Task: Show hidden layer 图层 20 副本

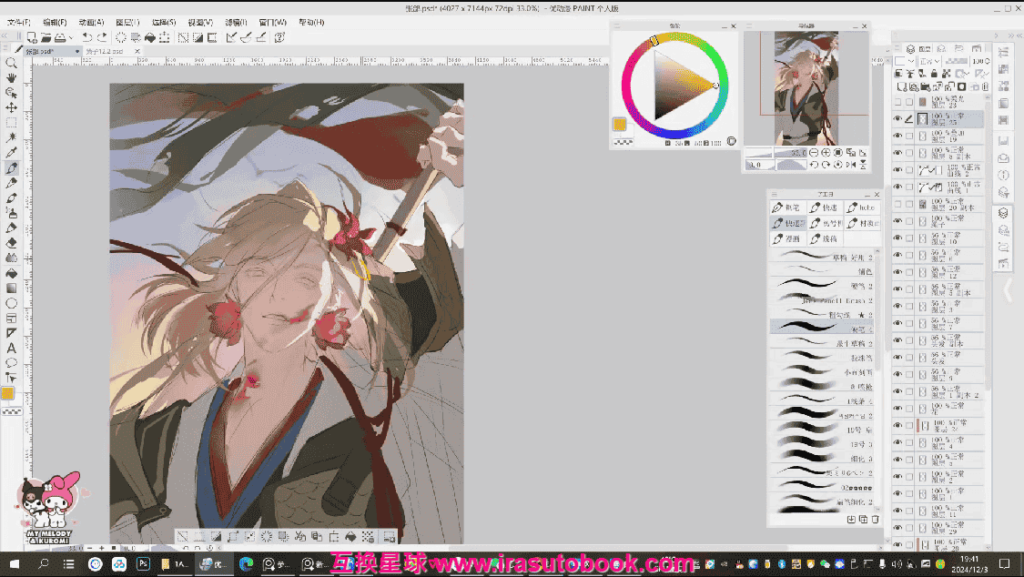Action: click(898, 204)
